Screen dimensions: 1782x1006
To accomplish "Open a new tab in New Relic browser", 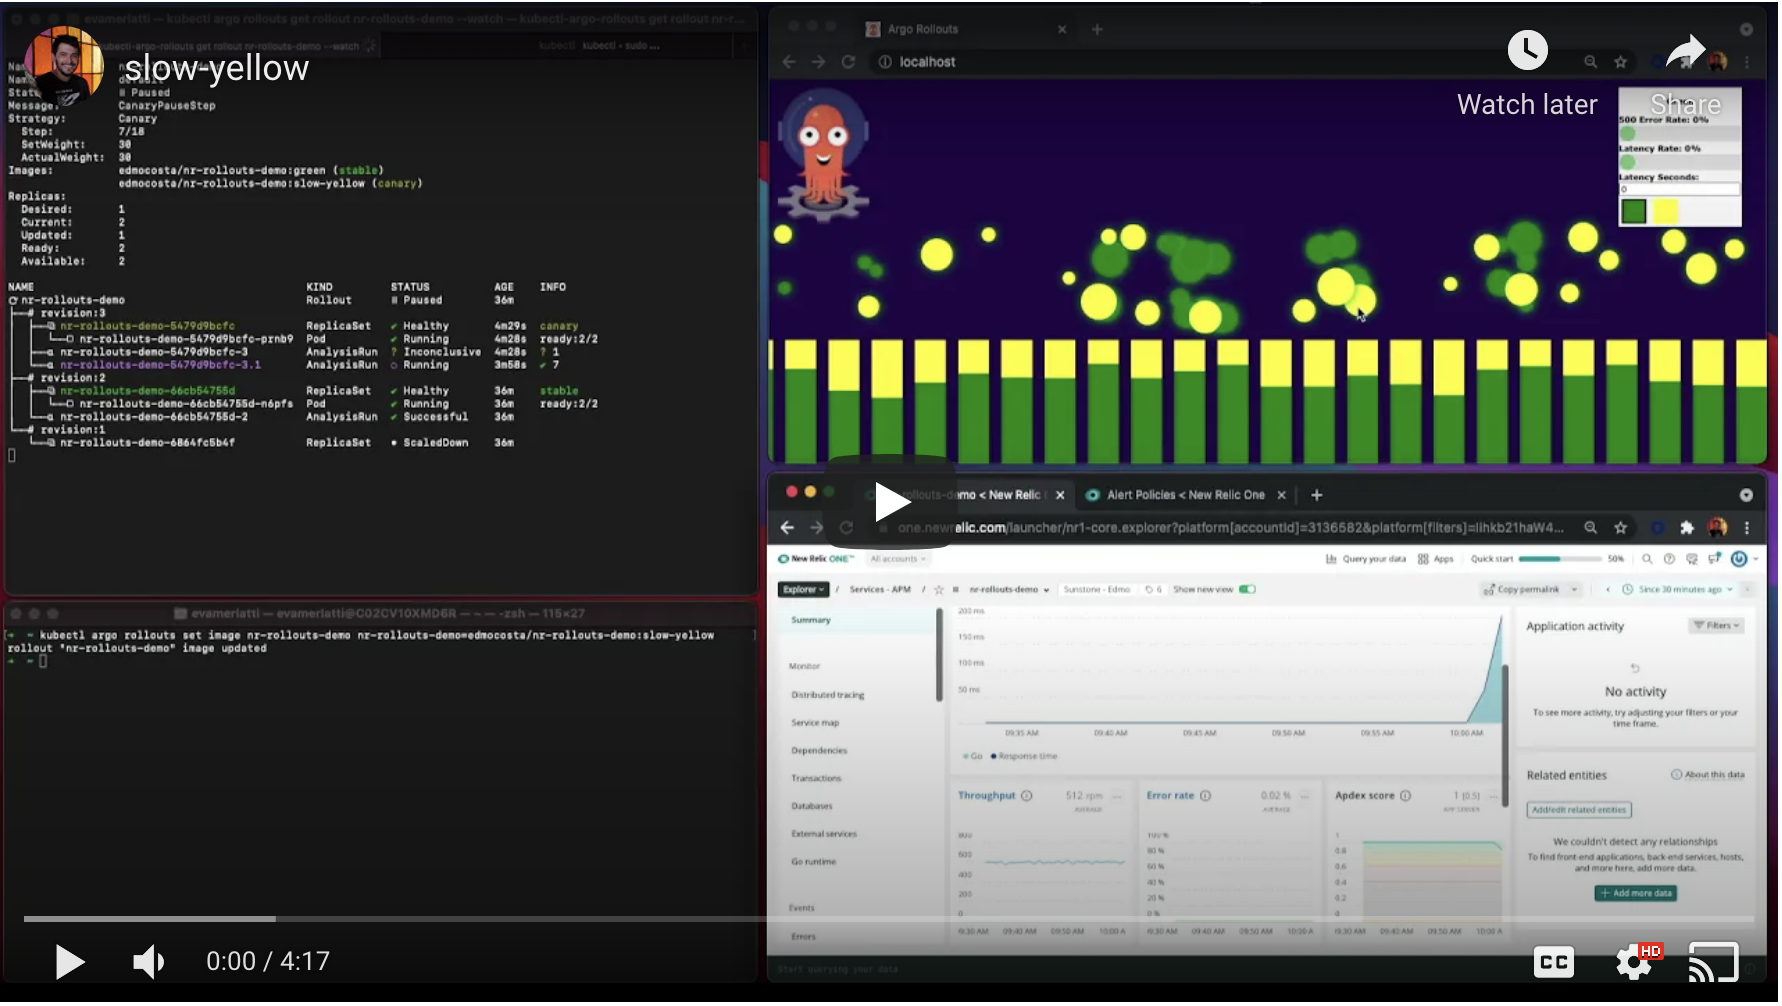I will point(1317,495).
